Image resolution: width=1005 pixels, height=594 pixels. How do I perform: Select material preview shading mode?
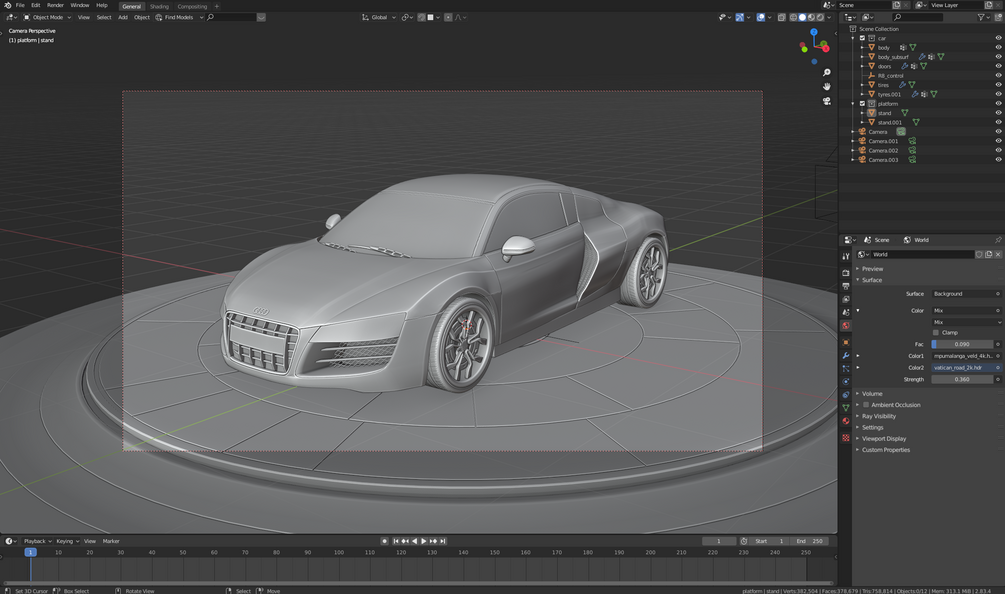tap(811, 17)
